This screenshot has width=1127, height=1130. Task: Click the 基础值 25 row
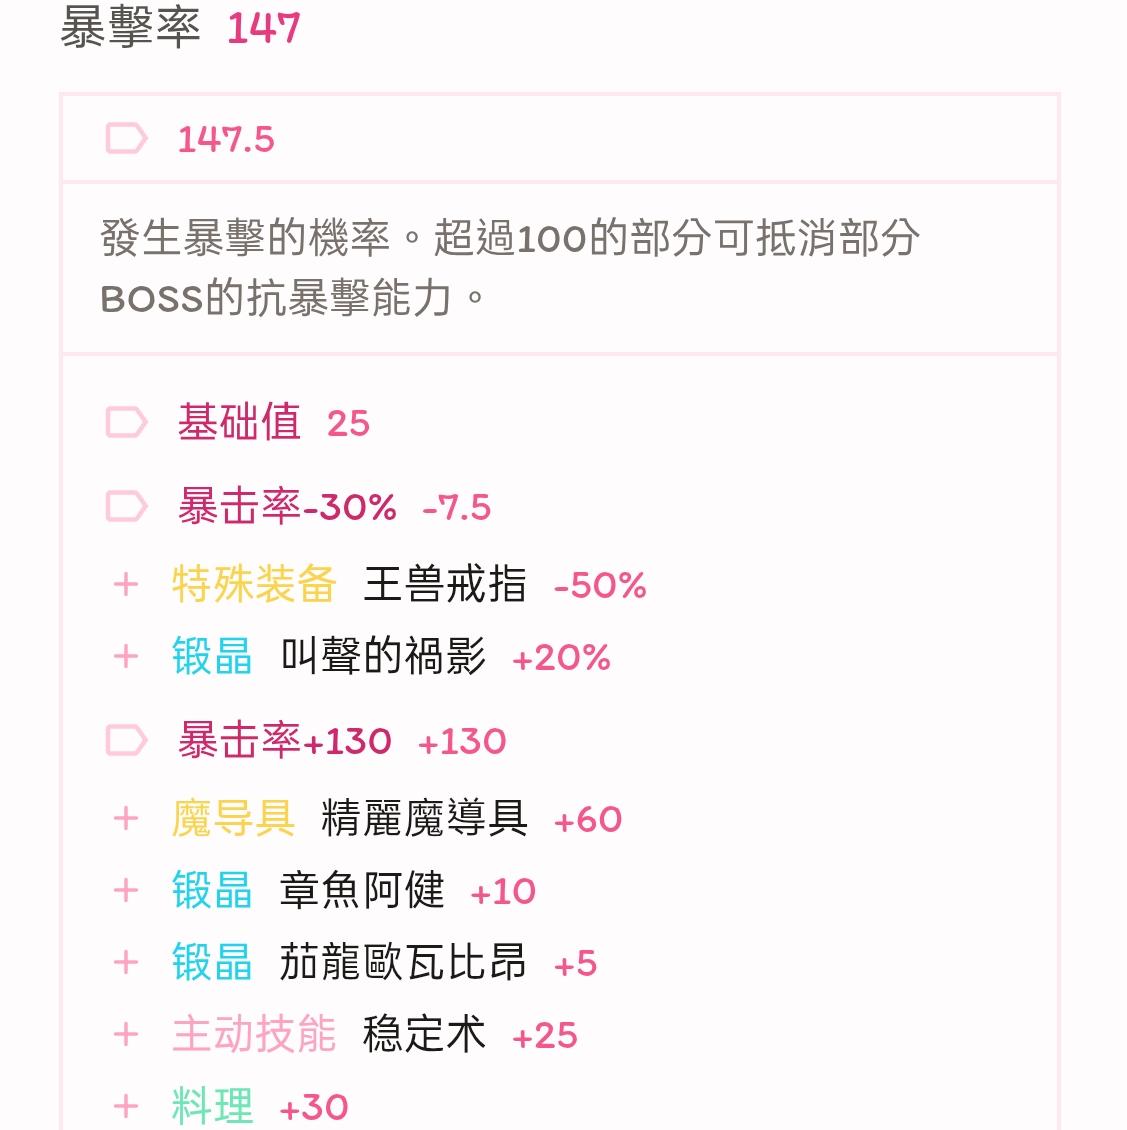click(x=272, y=422)
